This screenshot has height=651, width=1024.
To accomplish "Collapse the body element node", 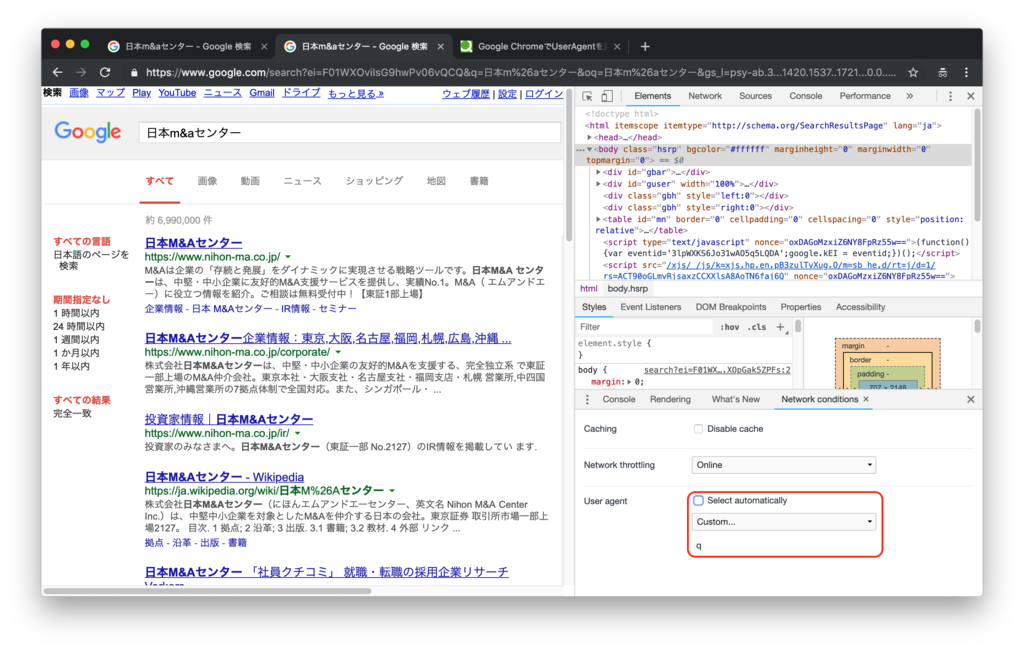I will tap(589, 150).
